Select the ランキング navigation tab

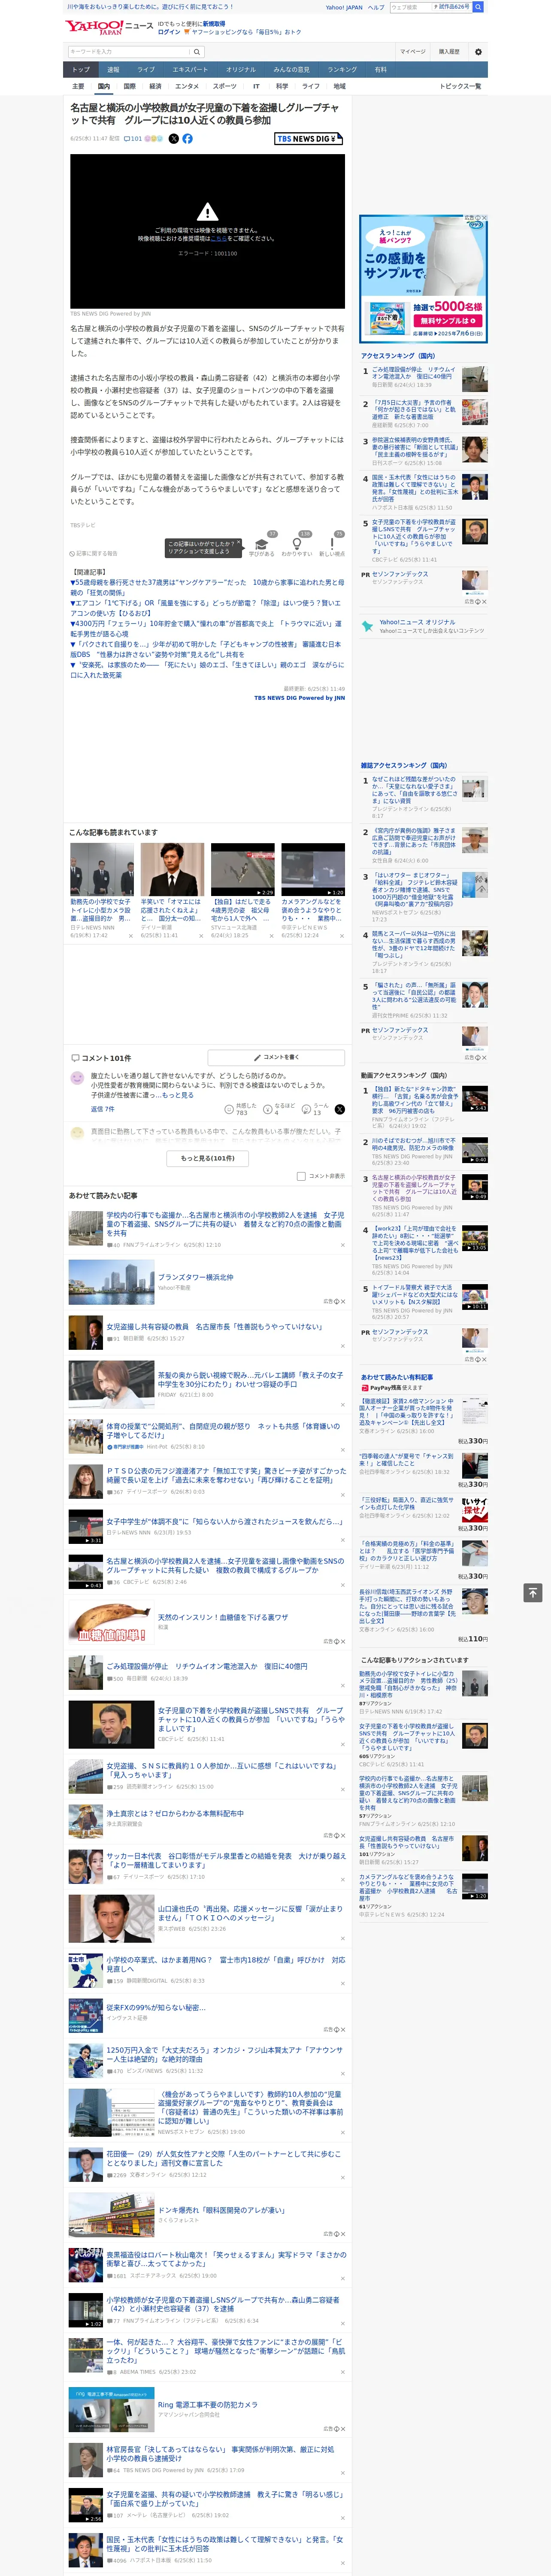pos(342,69)
